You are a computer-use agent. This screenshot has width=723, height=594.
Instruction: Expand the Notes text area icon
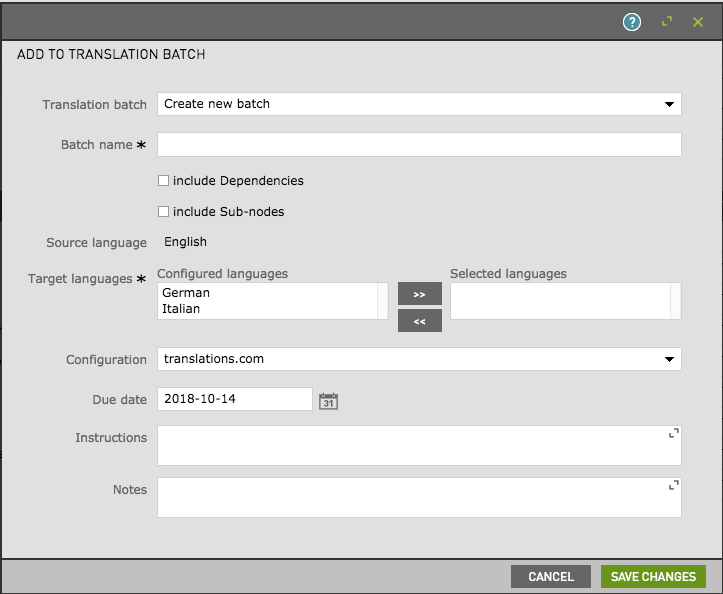click(x=673, y=485)
